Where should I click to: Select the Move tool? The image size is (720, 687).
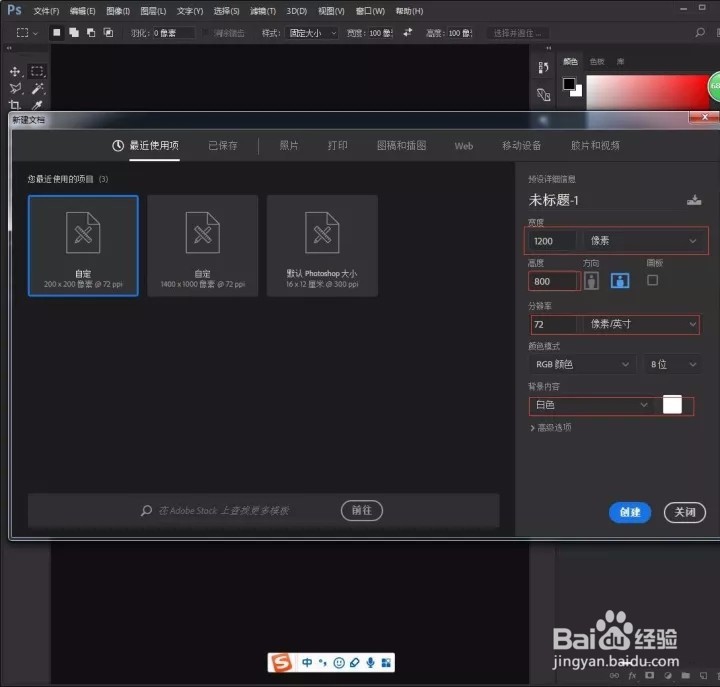click(15, 72)
